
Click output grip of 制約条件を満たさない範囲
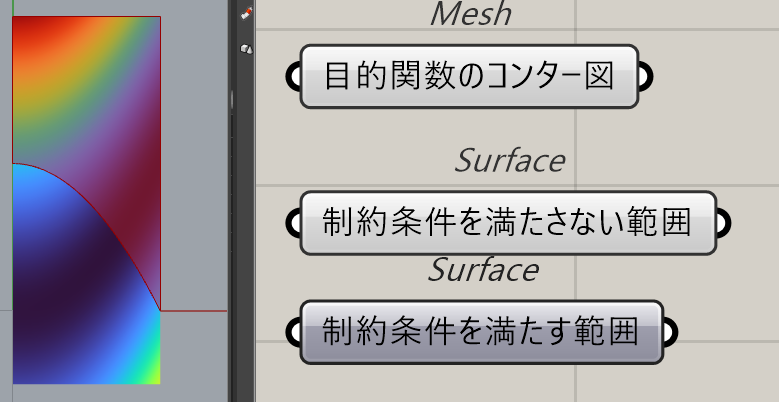tap(724, 223)
